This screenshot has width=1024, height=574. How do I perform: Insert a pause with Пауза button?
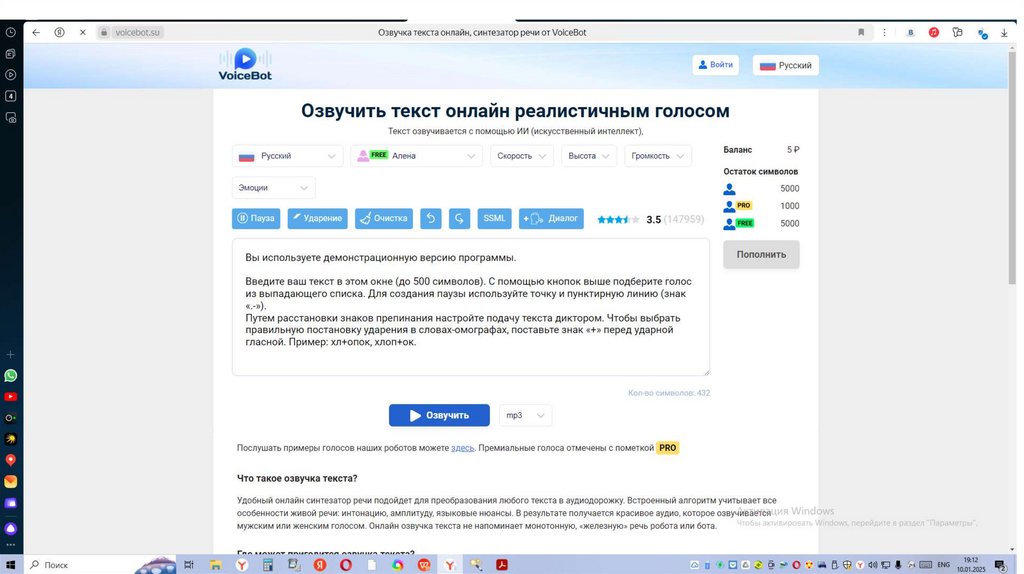click(256, 218)
